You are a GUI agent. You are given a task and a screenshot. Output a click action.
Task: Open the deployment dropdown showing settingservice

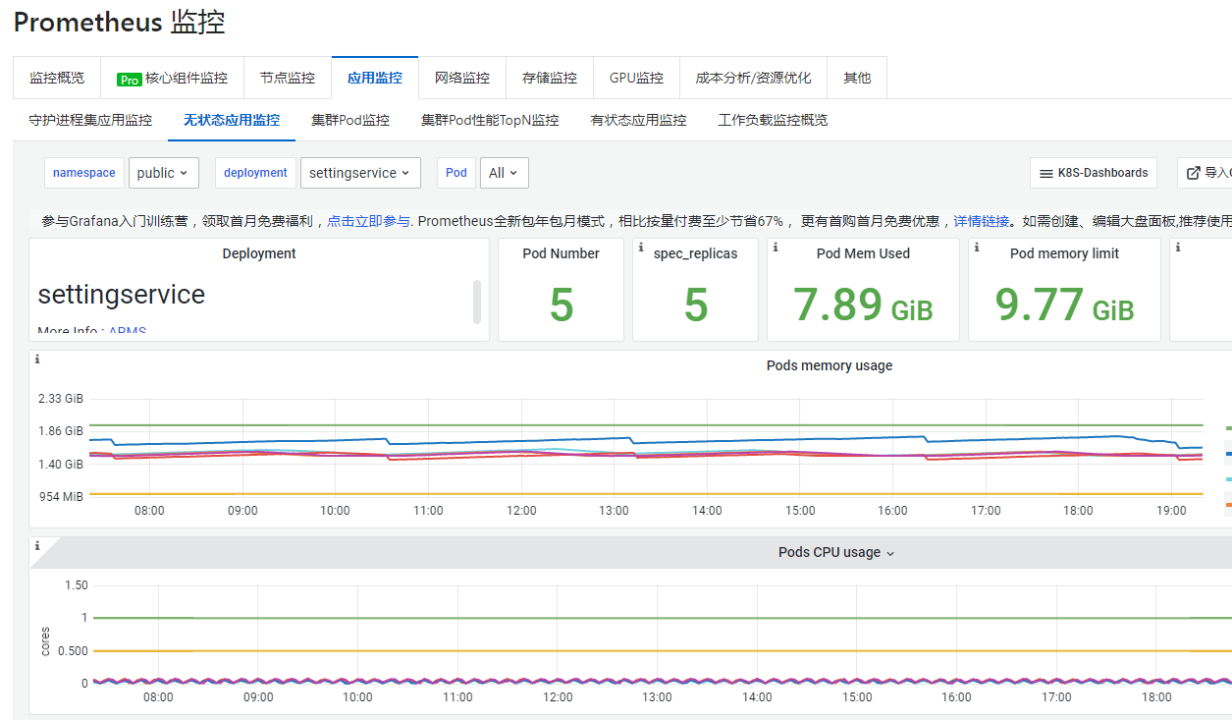pos(360,173)
